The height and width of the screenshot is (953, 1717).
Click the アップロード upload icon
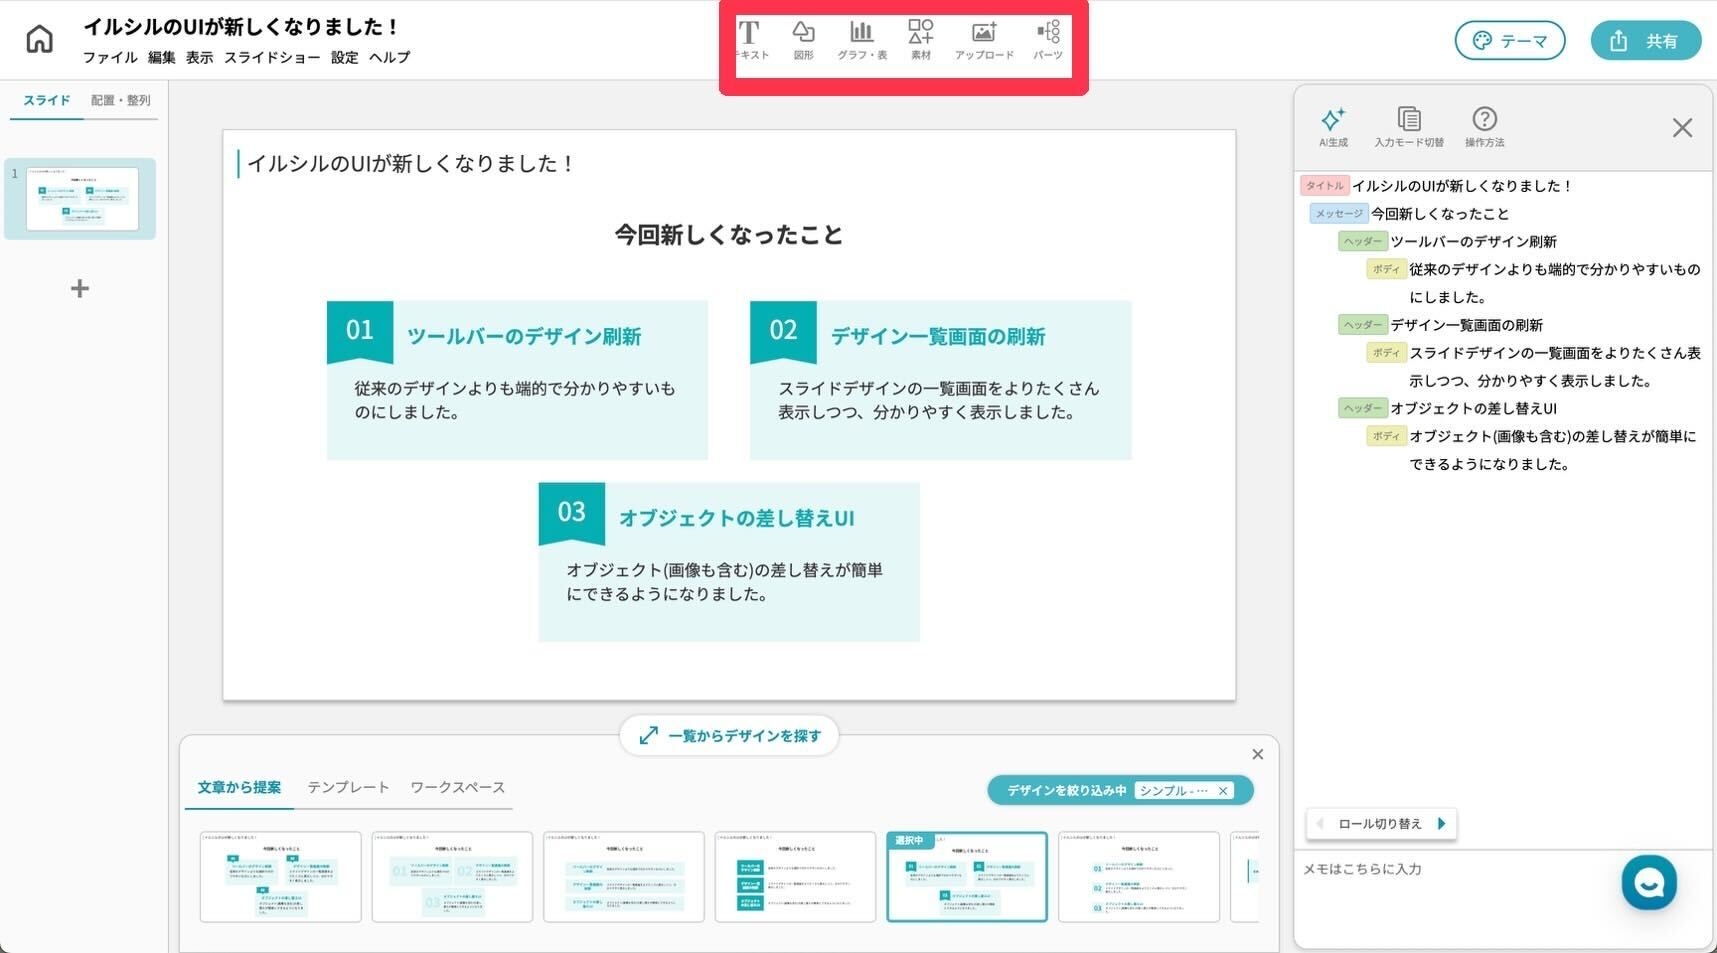[x=984, y=40]
